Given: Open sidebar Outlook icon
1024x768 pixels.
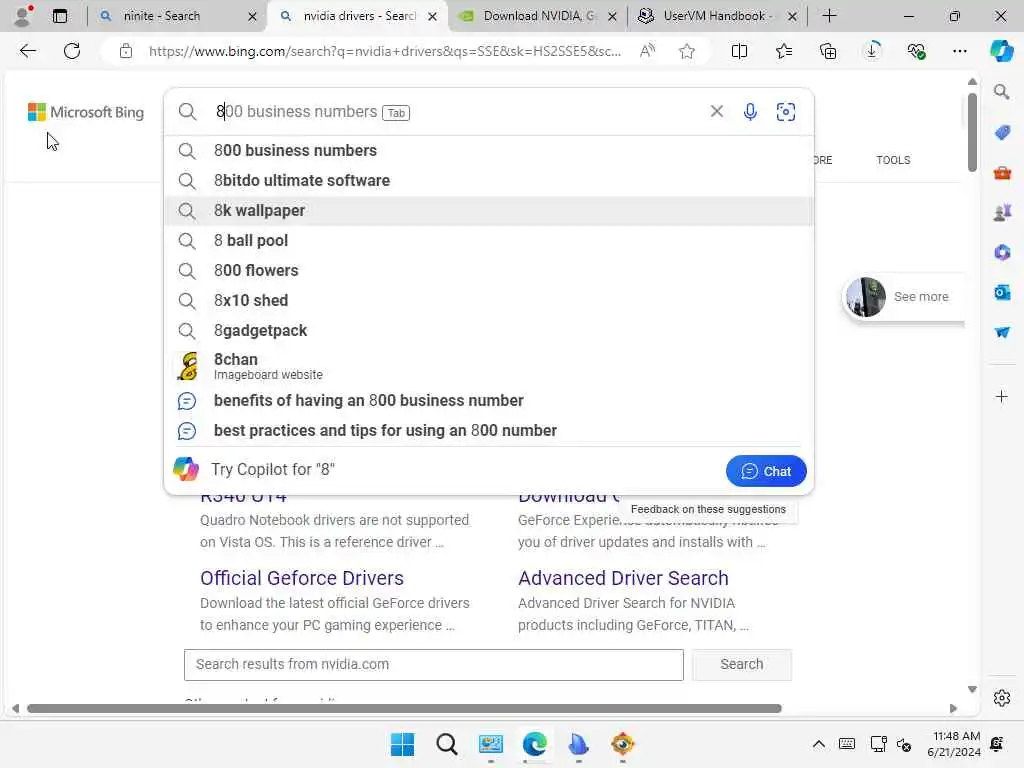Looking at the screenshot, I should coord(1002,293).
